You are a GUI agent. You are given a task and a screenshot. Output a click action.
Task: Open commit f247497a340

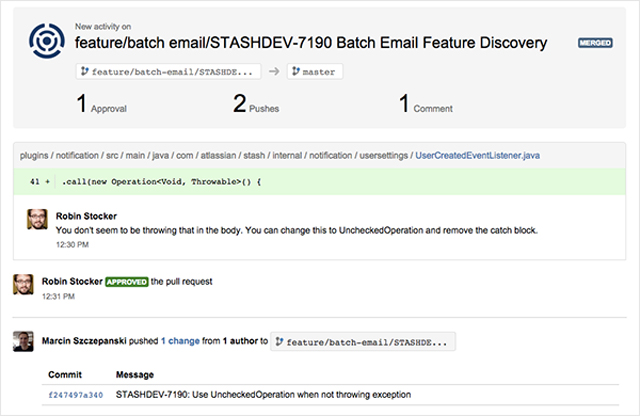76,395
